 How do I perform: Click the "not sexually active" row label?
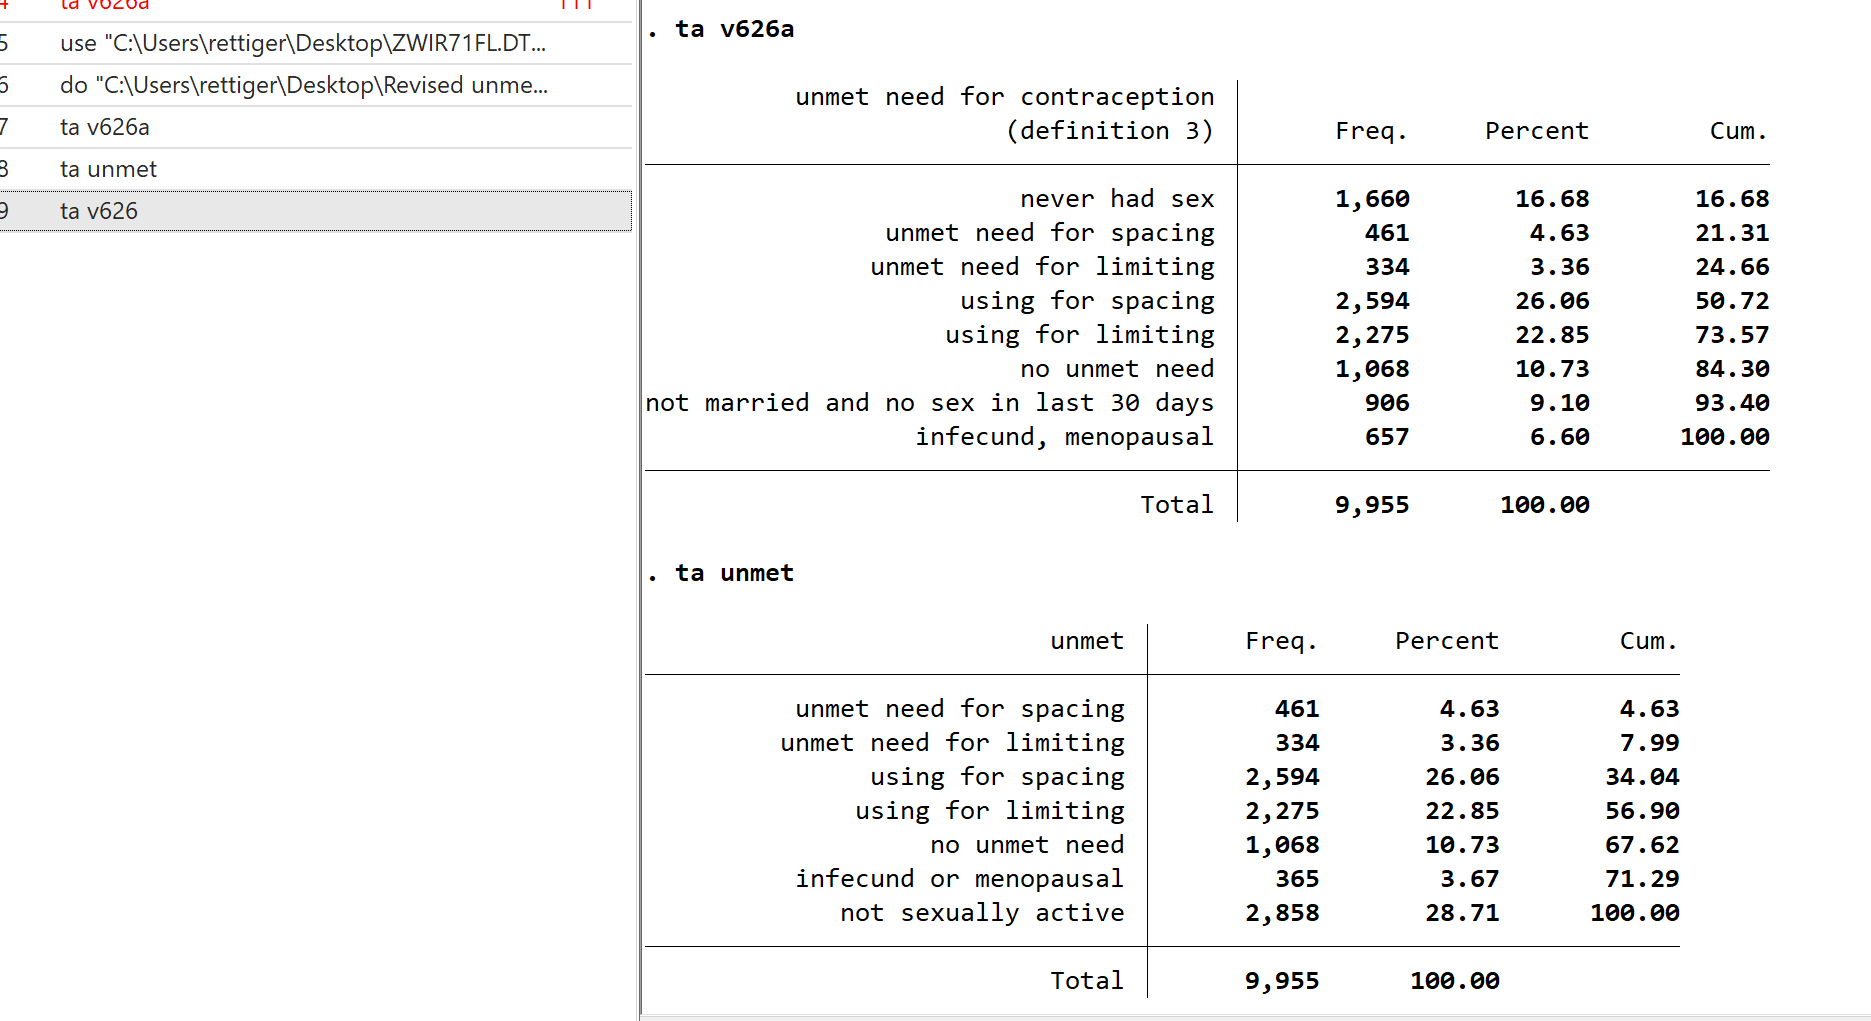click(x=981, y=914)
